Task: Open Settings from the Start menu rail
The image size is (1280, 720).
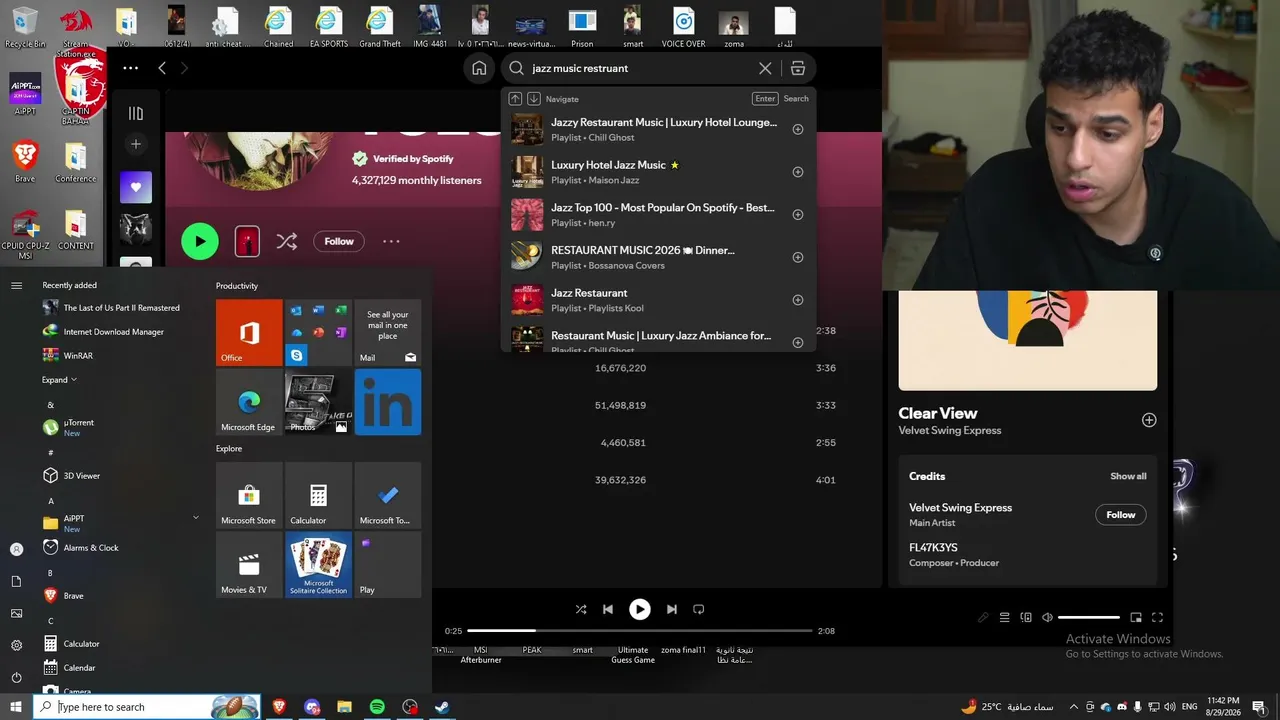Action: point(16,645)
